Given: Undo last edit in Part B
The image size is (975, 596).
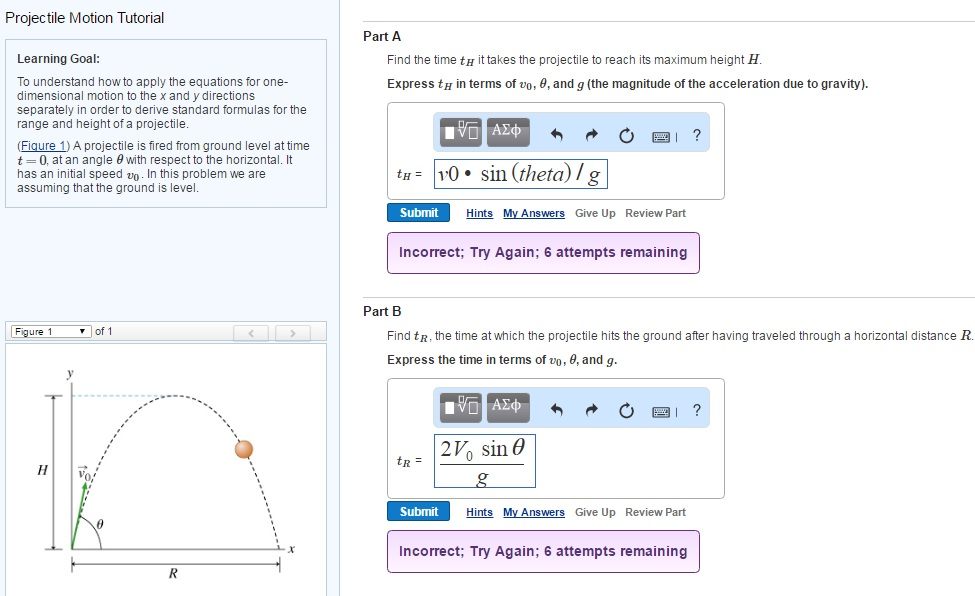Looking at the screenshot, I should pyautogui.click(x=557, y=409).
